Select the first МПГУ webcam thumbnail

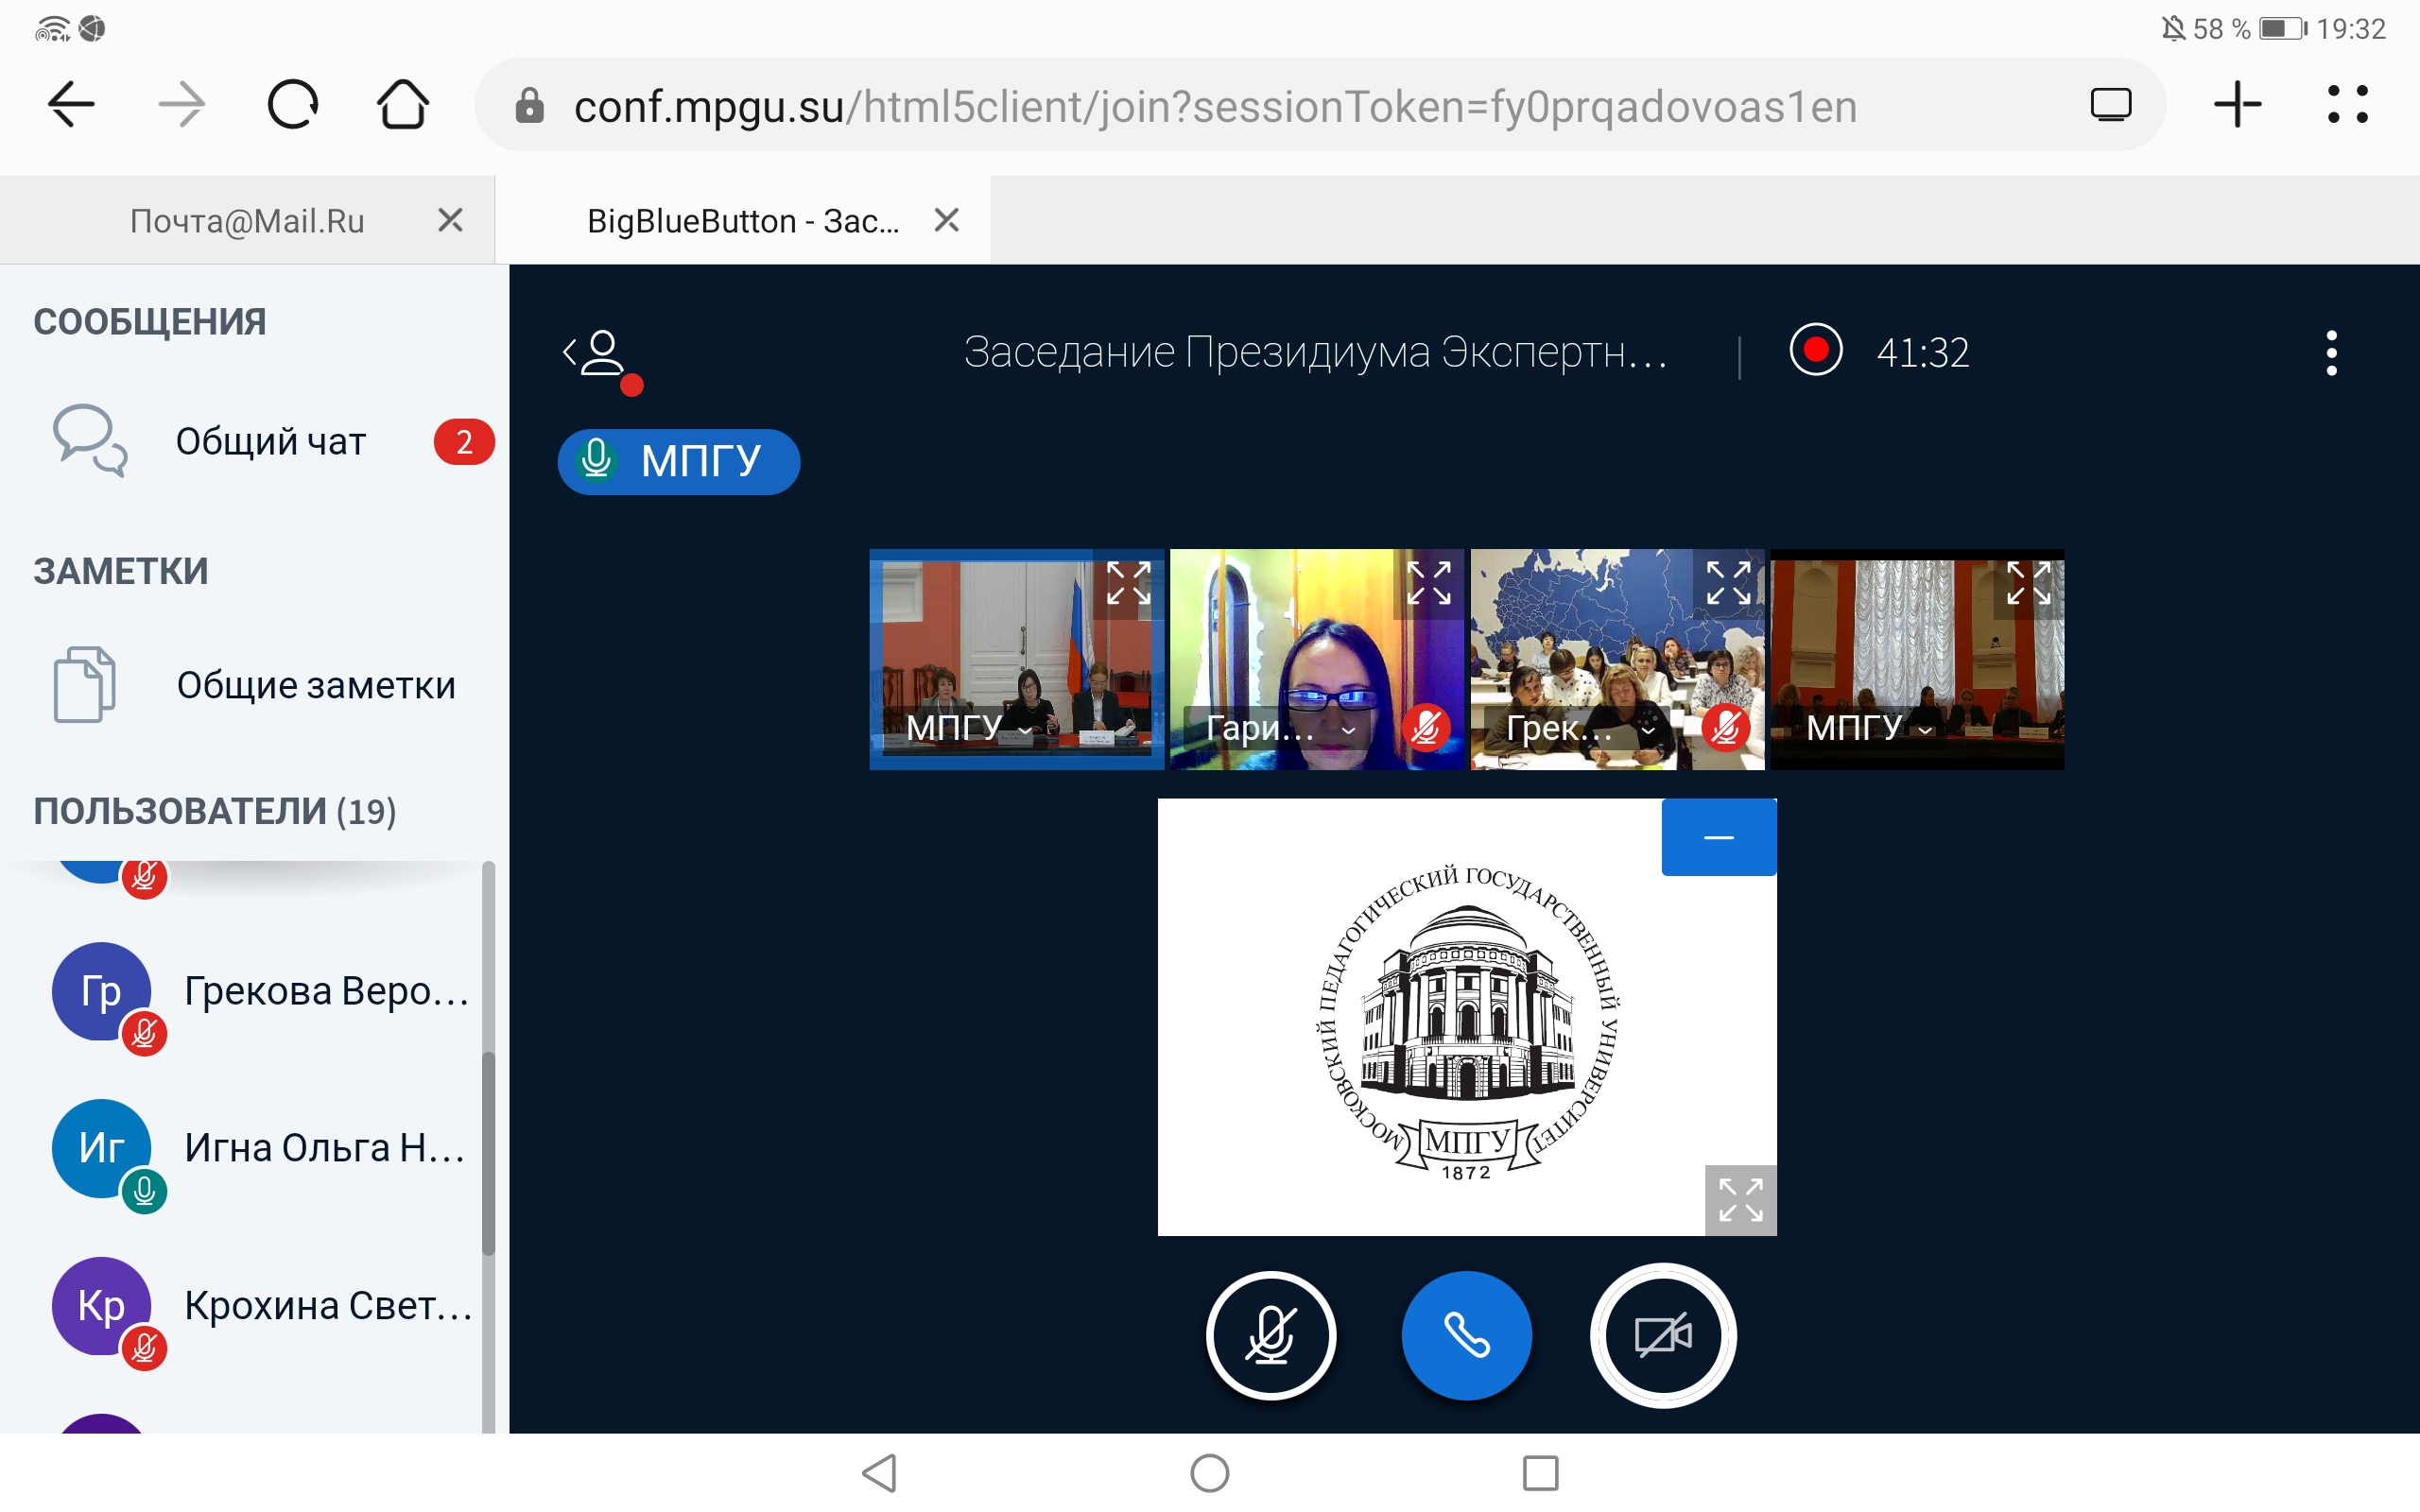pyautogui.click(x=1017, y=660)
